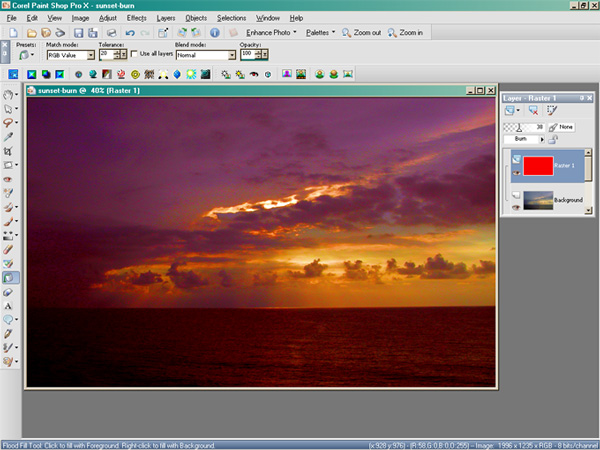Click the Delete Layer icon
The height and width of the screenshot is (450, 600).
(533, 111)
